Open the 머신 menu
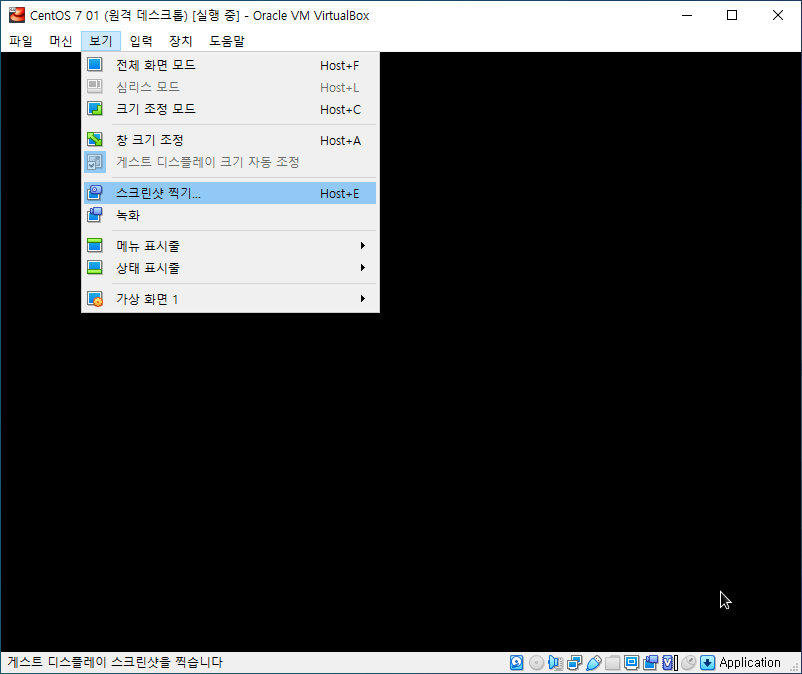The width and height of the screenshot is (802, 674). click(x=60, y=41)
